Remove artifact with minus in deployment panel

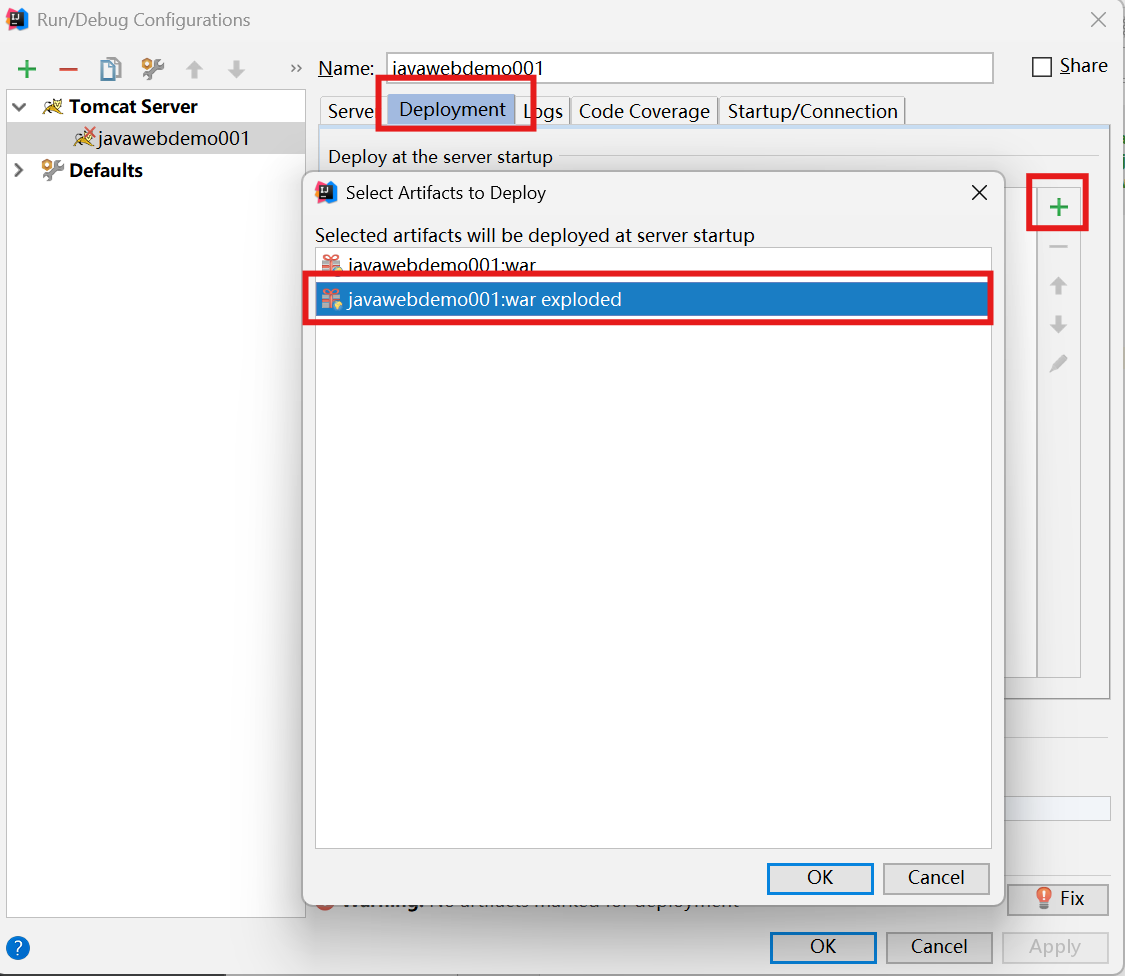click(1058, 247)
